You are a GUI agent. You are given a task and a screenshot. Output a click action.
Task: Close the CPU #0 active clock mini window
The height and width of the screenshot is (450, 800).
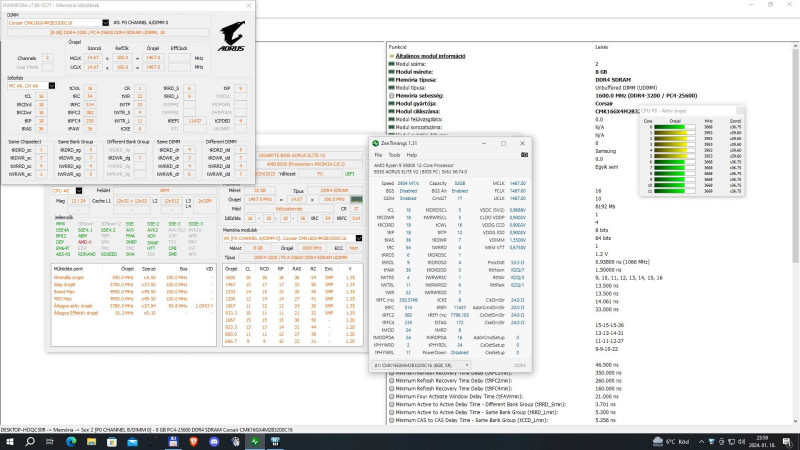(739, 111)
